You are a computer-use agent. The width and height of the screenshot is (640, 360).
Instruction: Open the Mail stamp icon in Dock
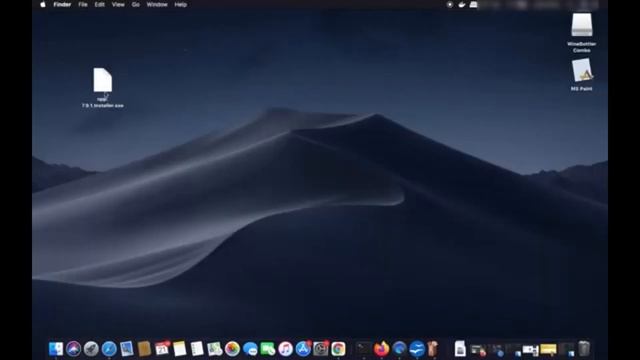(x=127, y=349)
